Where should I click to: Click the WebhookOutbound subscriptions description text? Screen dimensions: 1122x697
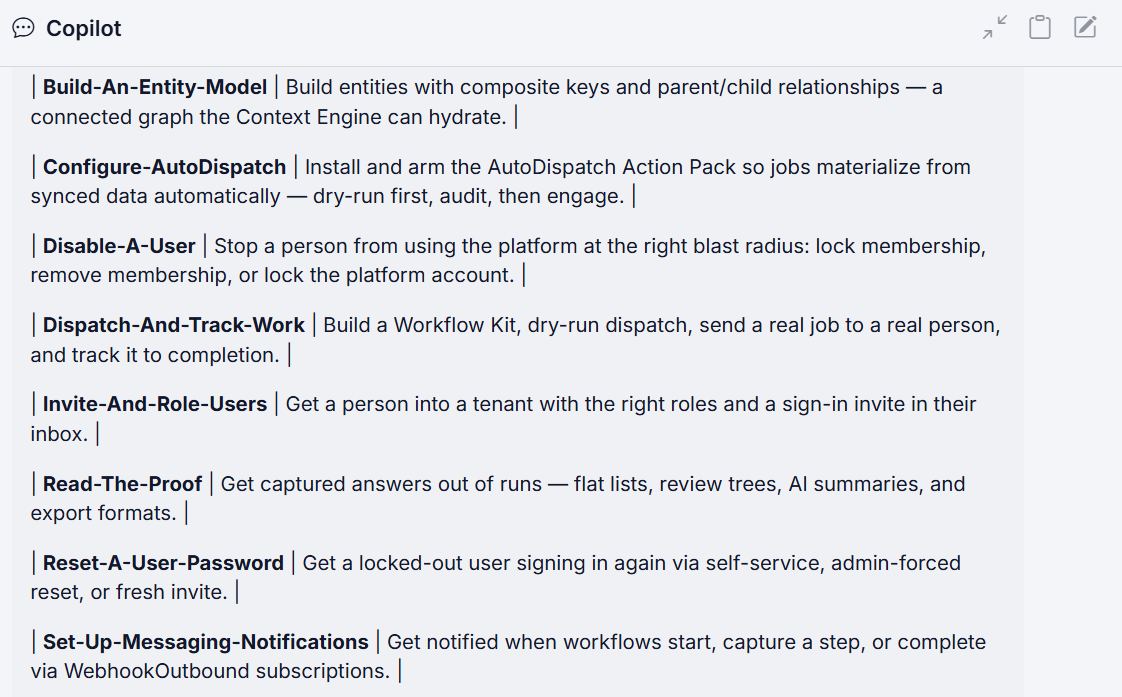[508, 656]
